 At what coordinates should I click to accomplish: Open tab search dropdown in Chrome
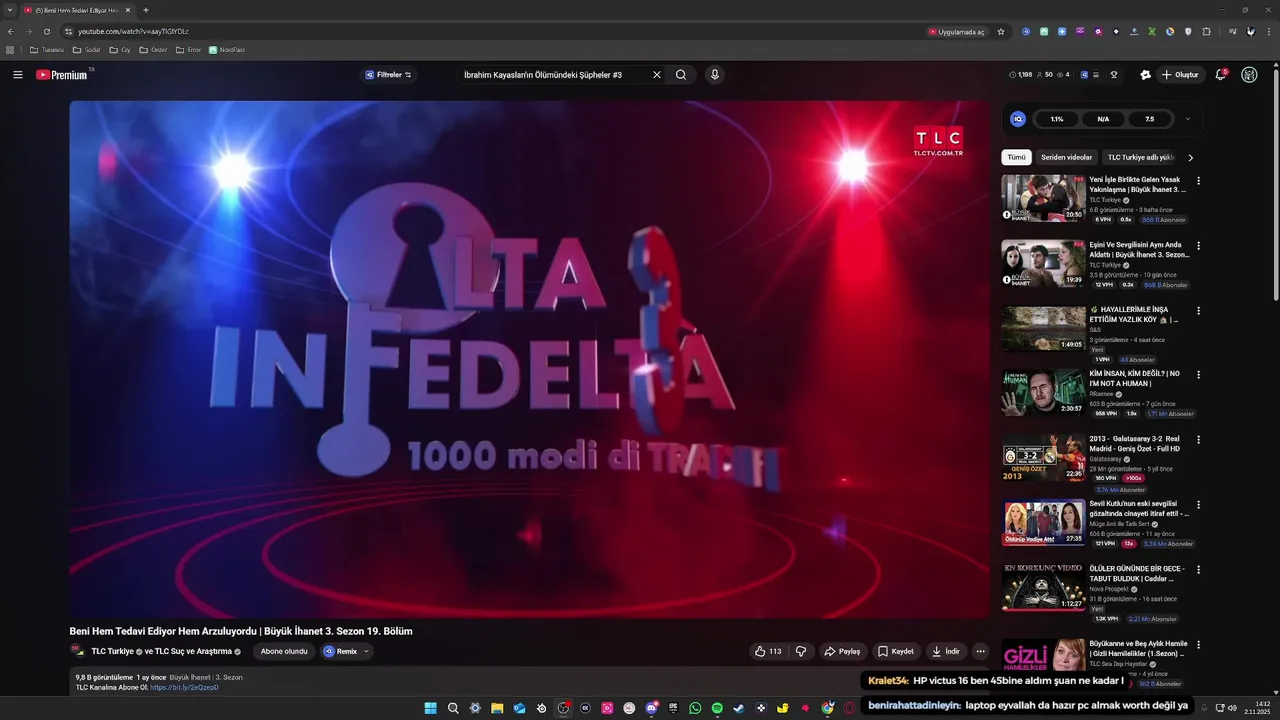pos(10,10)
